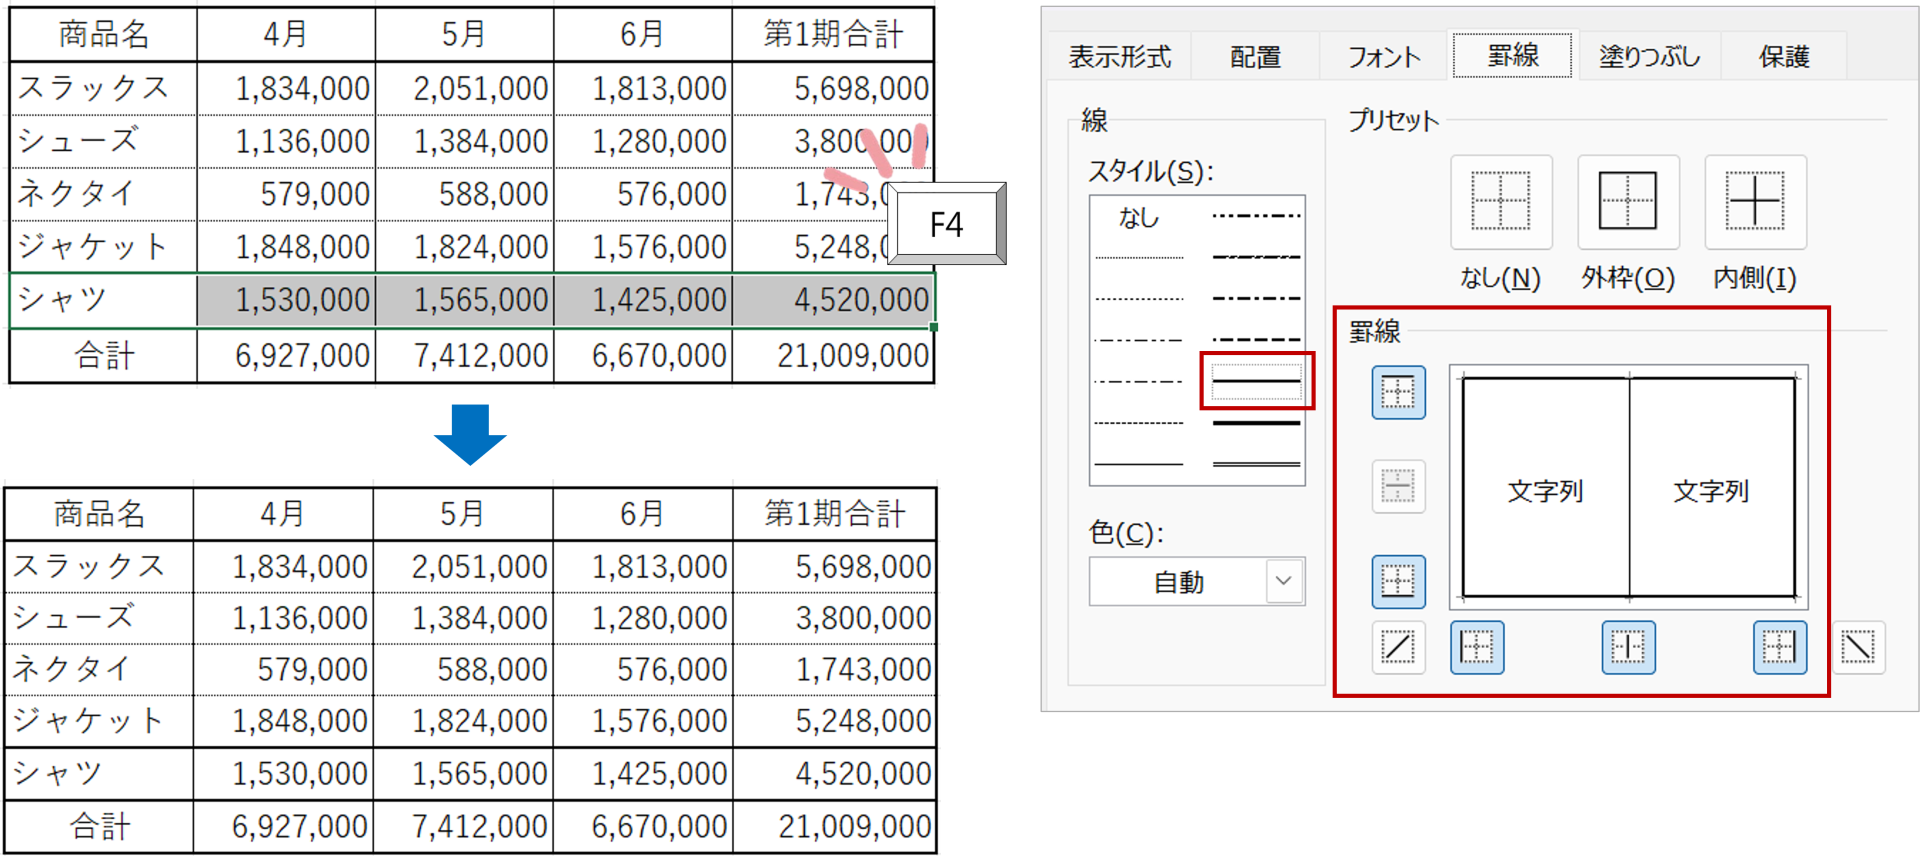Select 商品名 header in the top table
1920x856 pixels.
[103, 34]
